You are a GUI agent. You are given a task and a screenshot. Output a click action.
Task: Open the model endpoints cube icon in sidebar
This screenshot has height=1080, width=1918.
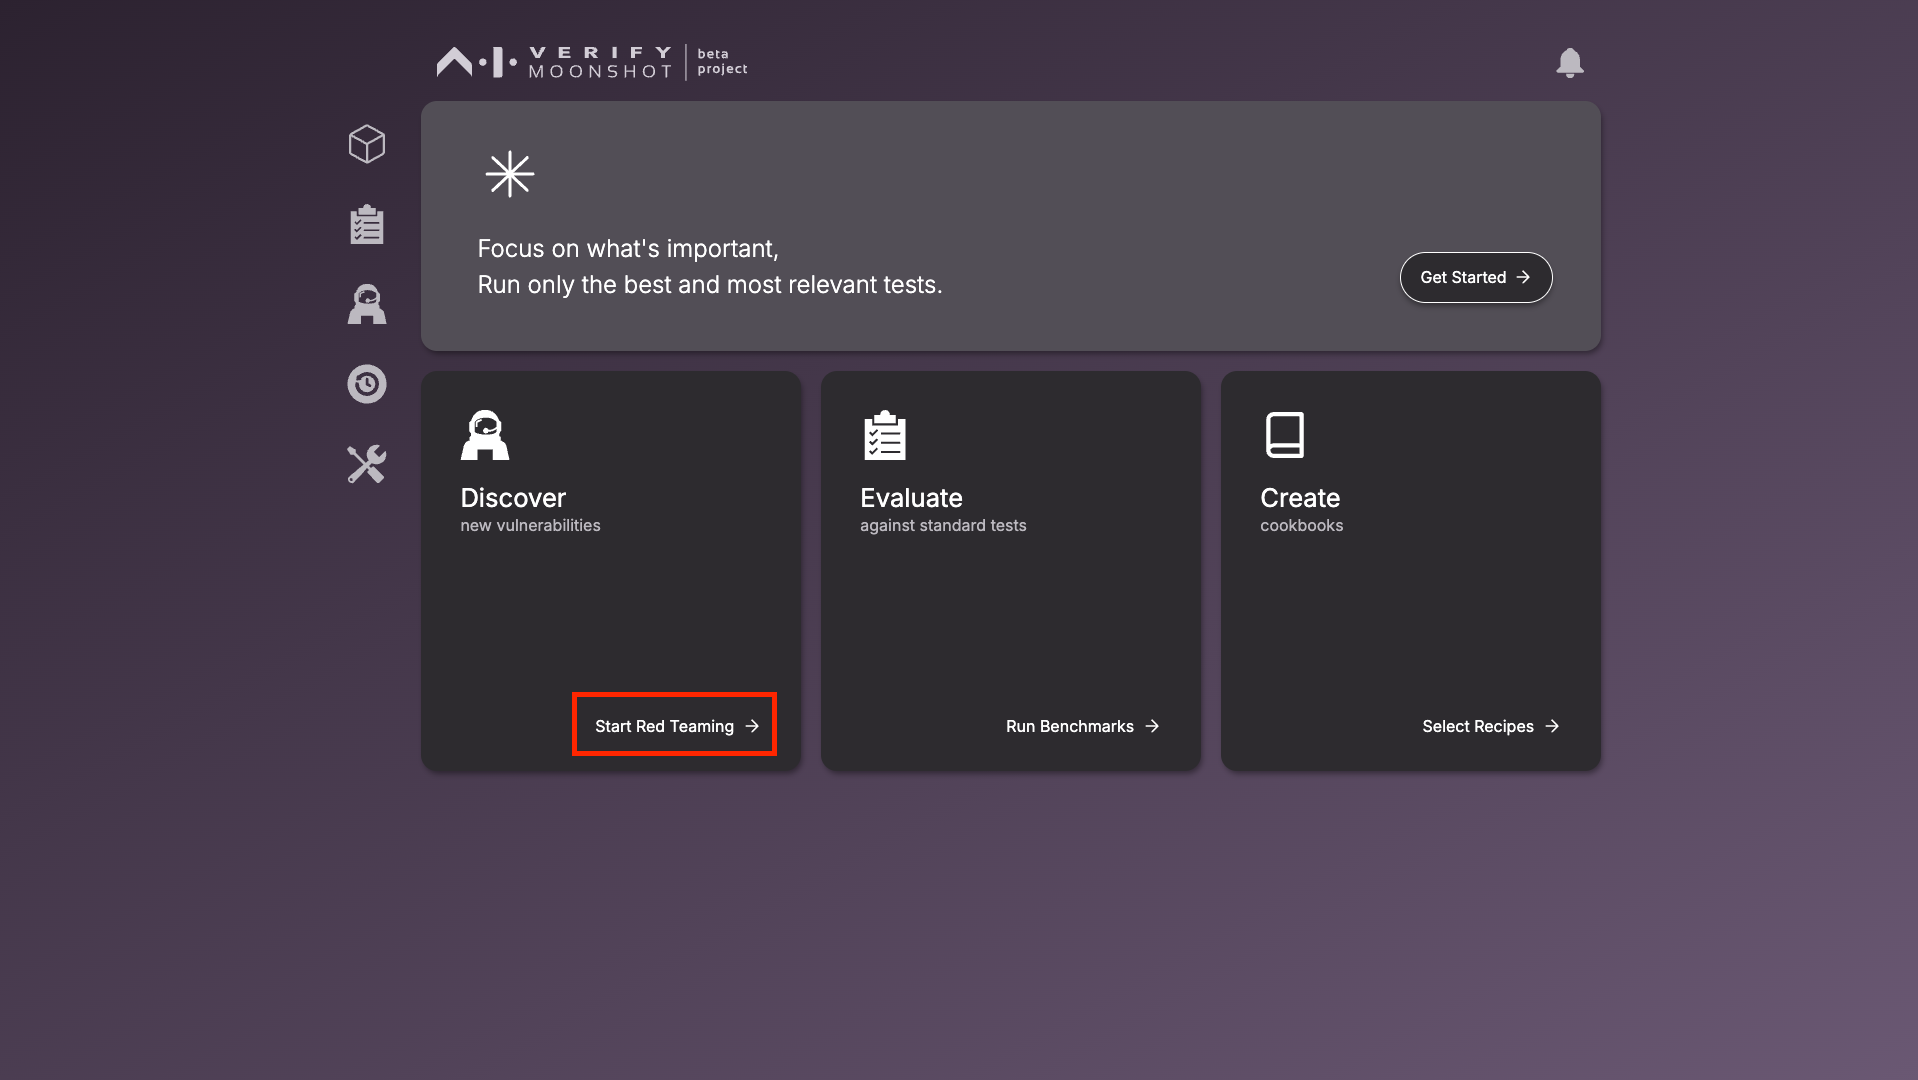pos(367,144)
